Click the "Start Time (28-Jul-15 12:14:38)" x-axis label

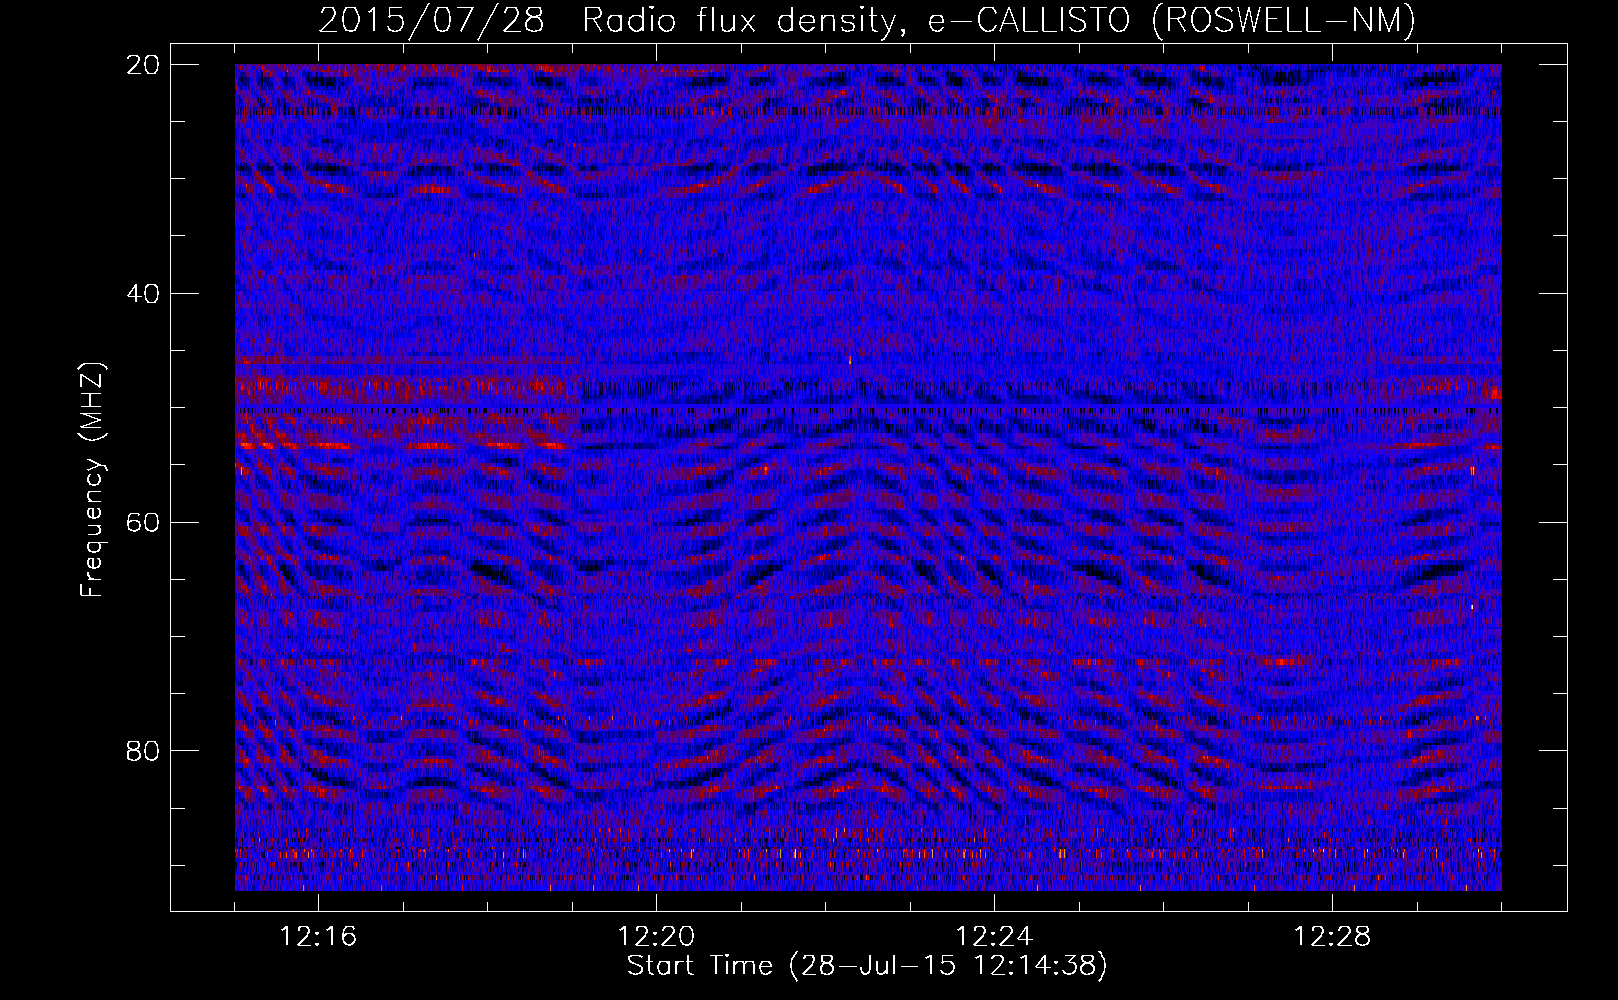tap(867, 966)
